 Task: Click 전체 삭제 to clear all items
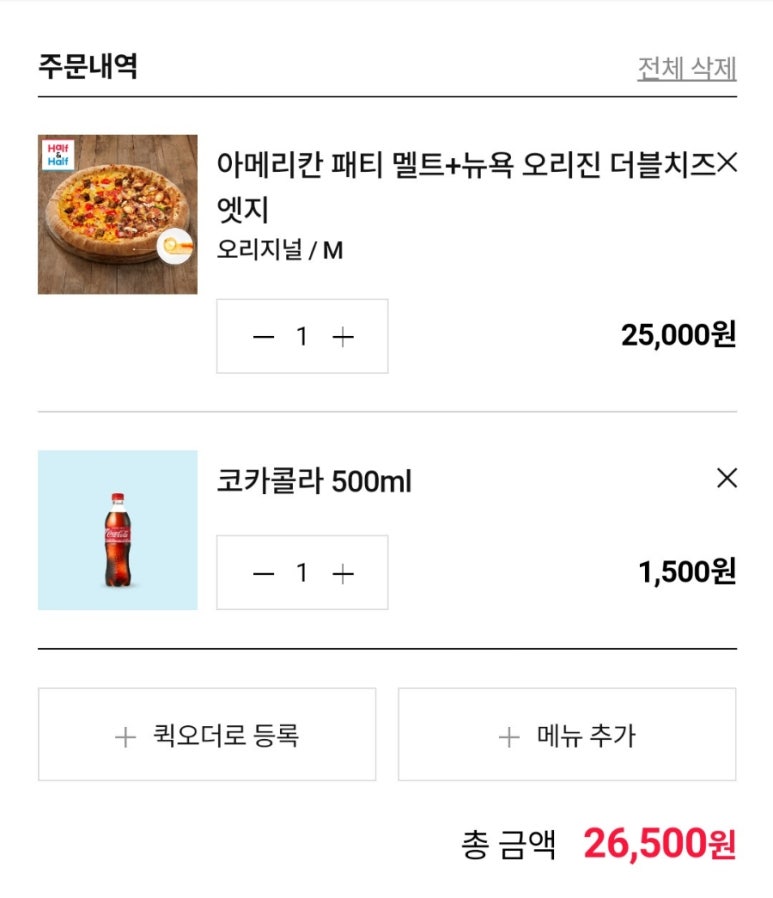click(687, 68)
